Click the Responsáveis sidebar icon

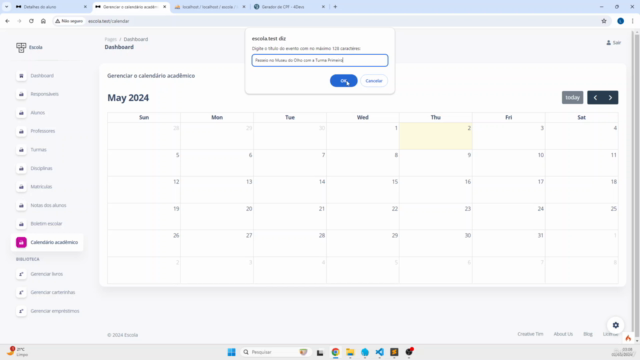(21, 94)
